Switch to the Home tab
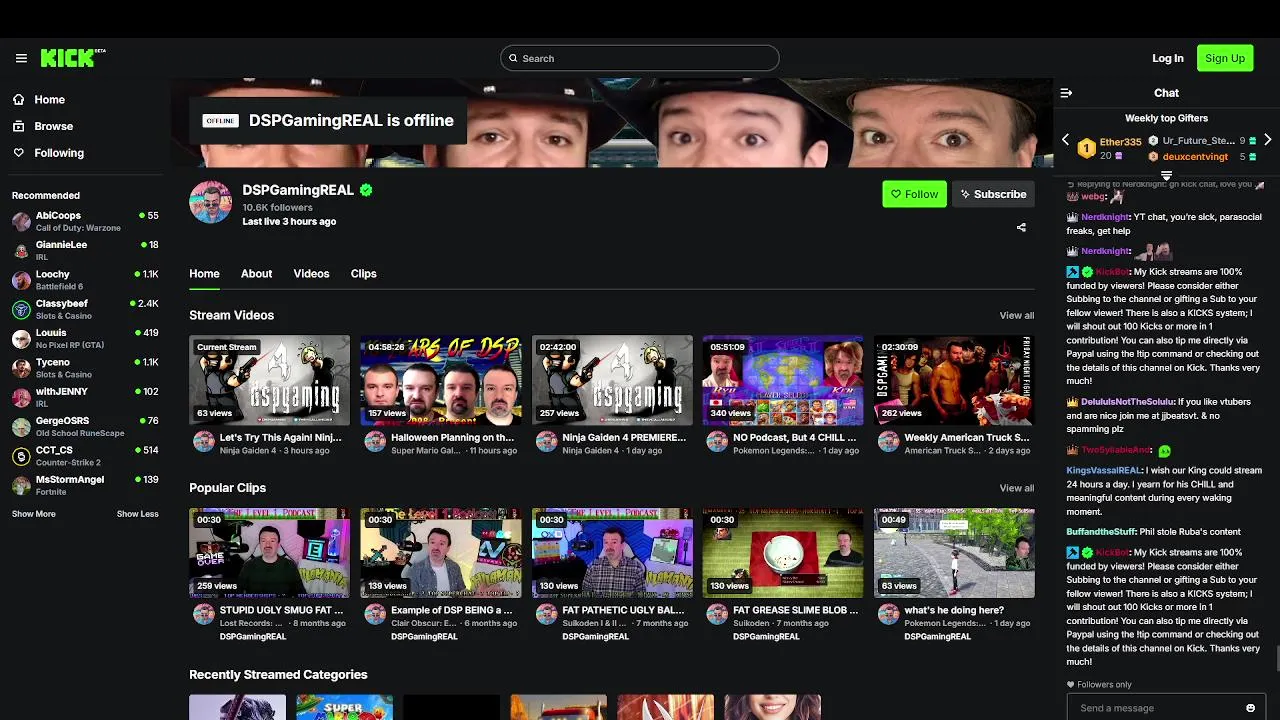 click(204, 274)
